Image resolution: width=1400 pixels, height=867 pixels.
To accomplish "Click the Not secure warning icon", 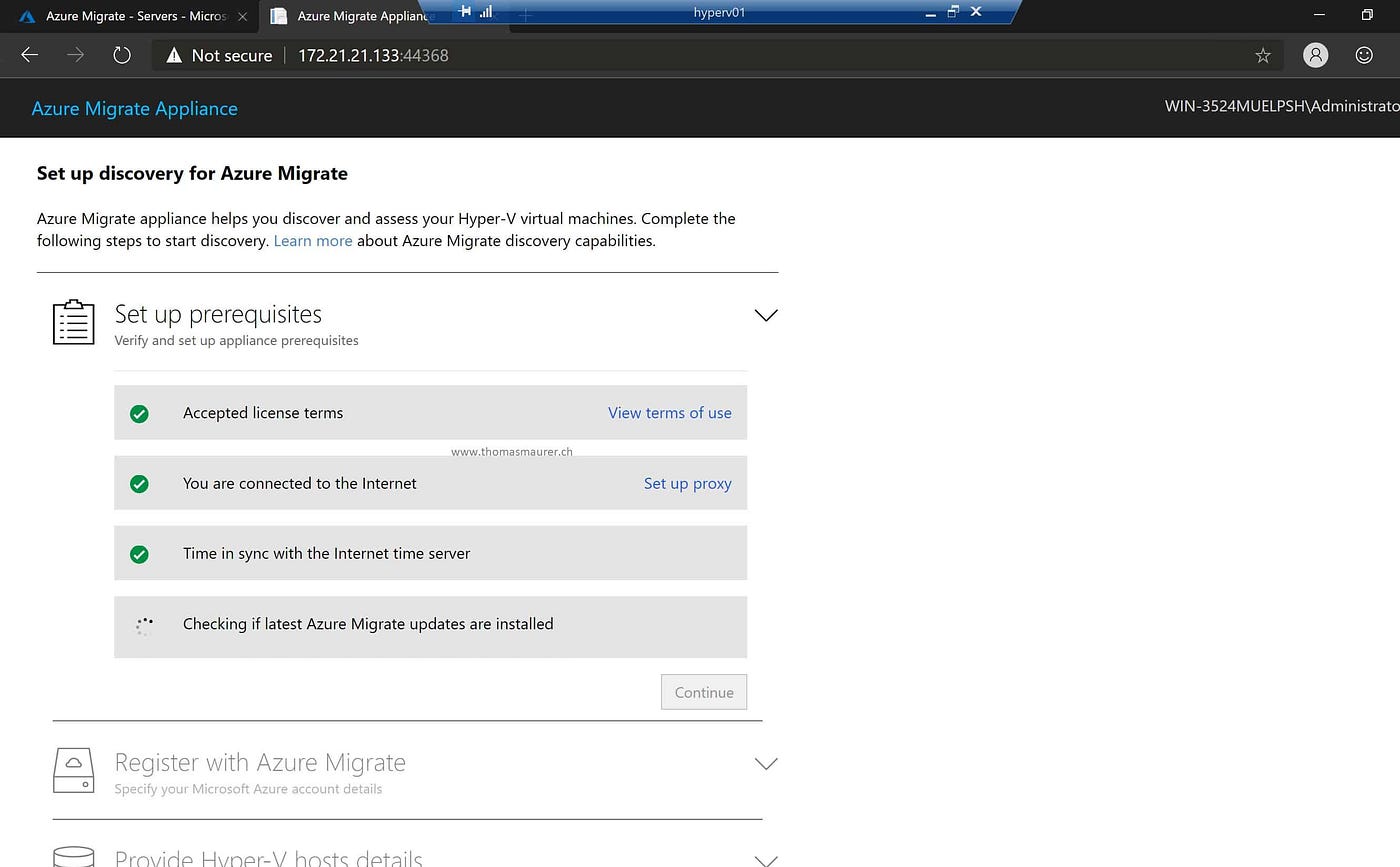I will (174, 55).
